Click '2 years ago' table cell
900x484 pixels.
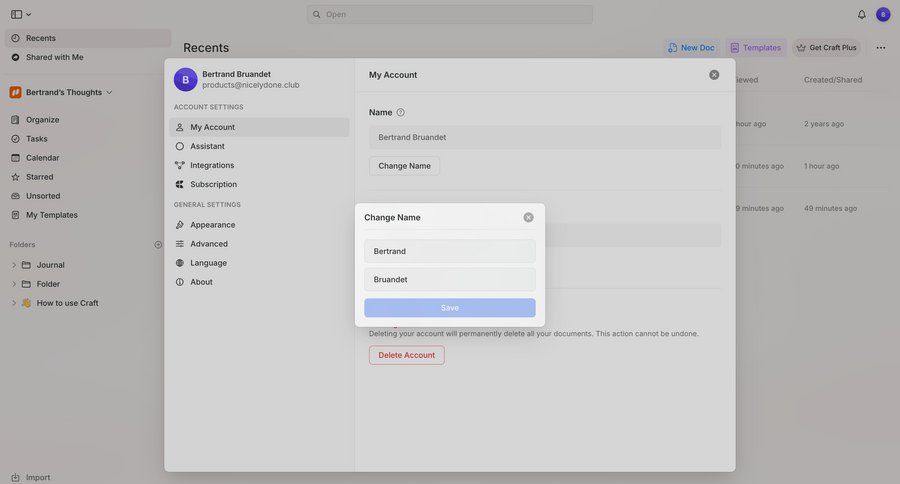click(x=824, y=123)
